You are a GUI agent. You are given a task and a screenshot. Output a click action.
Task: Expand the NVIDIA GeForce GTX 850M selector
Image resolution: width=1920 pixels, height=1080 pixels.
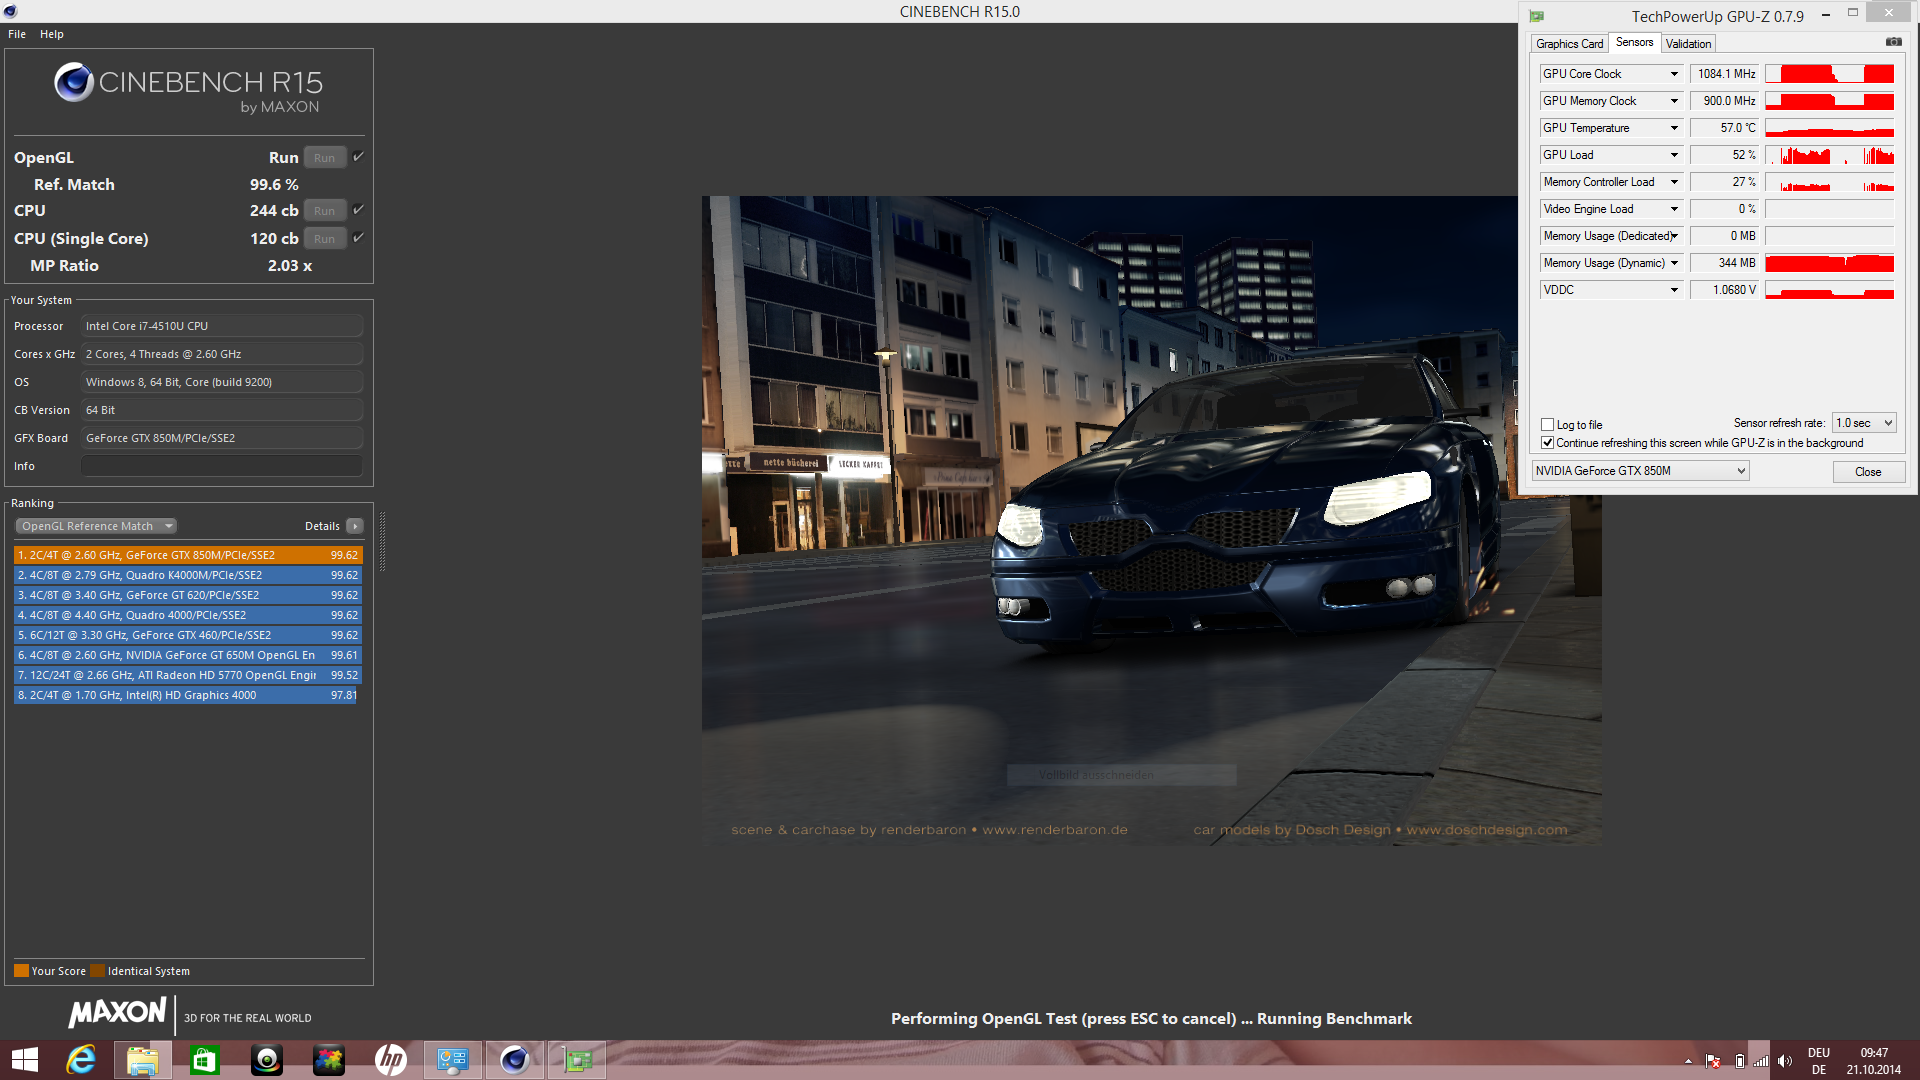[1640, 471]
